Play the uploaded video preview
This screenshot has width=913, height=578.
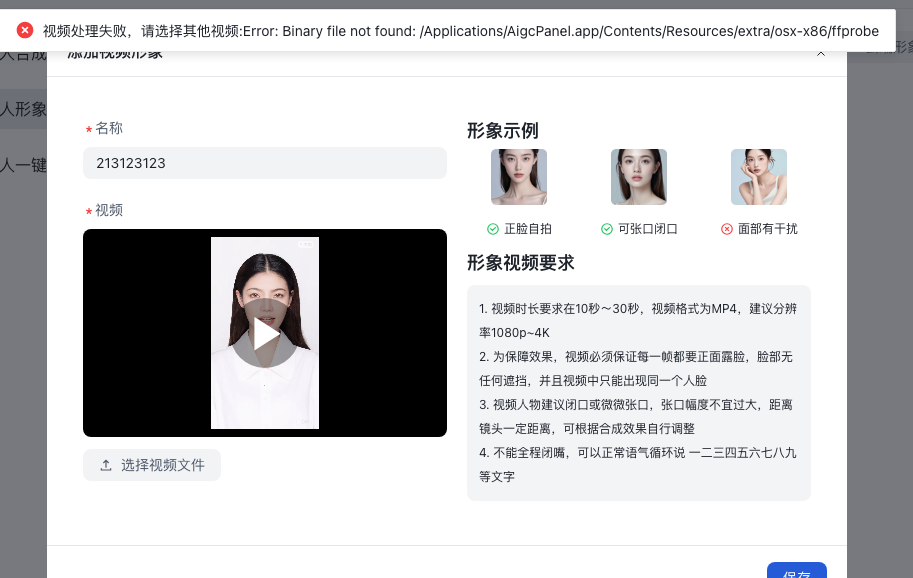pos(265,334)
